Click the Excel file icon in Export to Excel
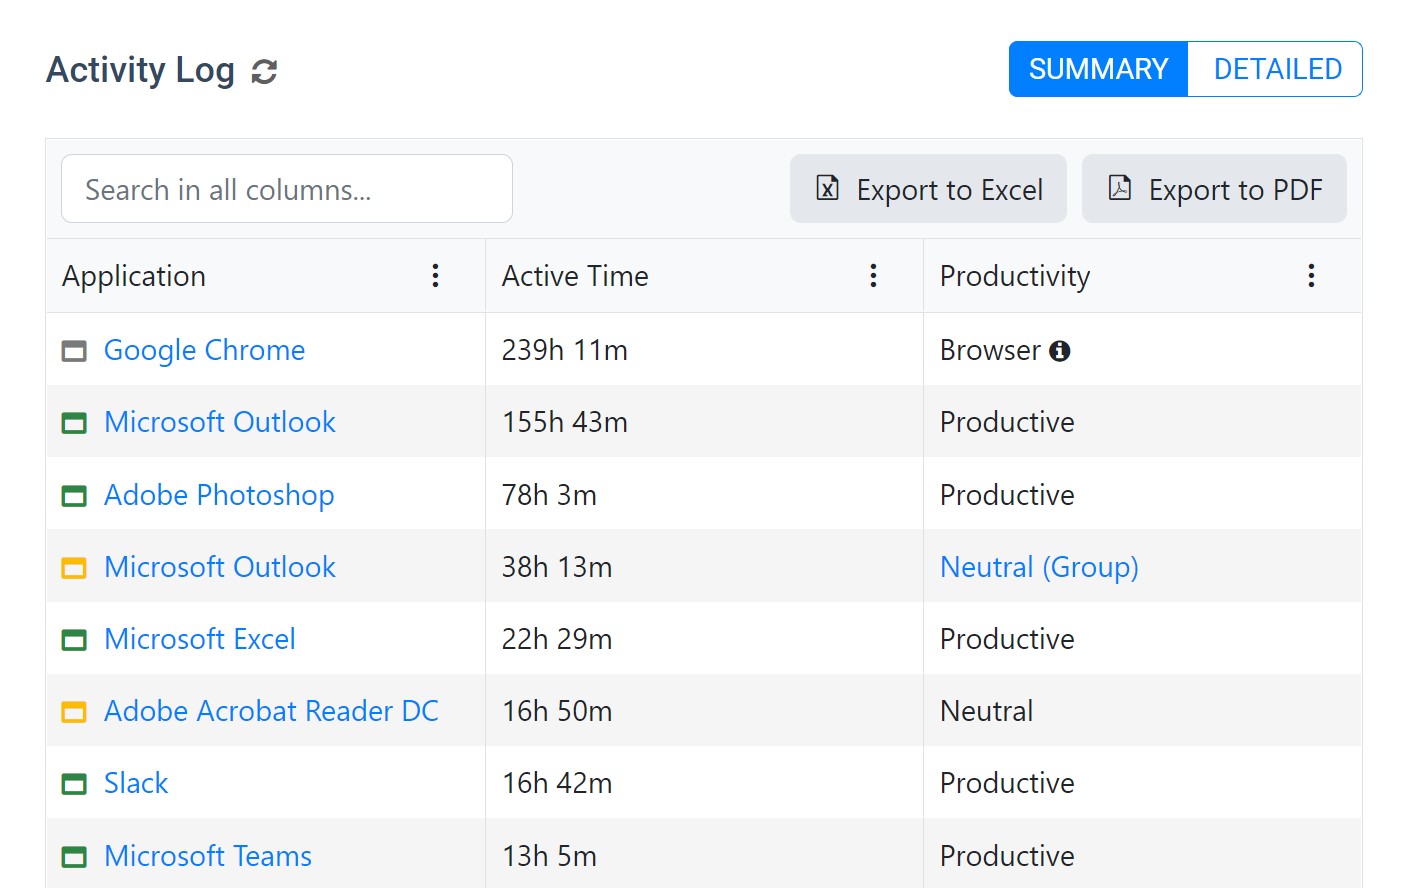This screenshot has width=1404, height=888. coord(828,188)
